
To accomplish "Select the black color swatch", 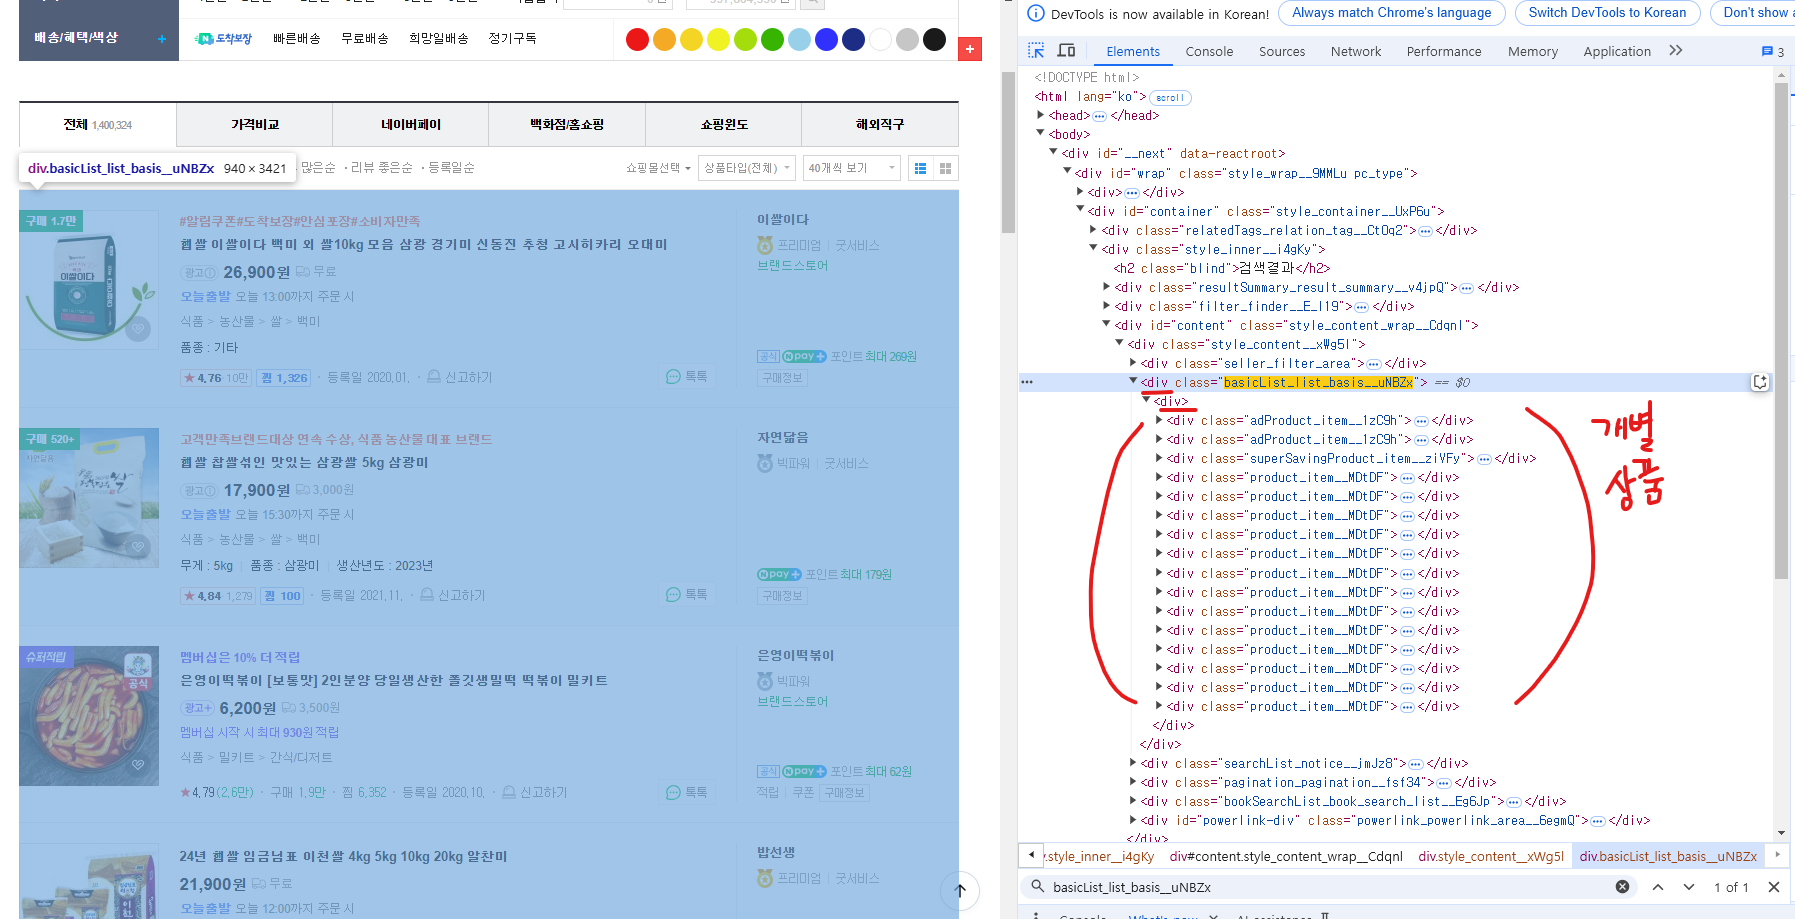I will point(934,39).
